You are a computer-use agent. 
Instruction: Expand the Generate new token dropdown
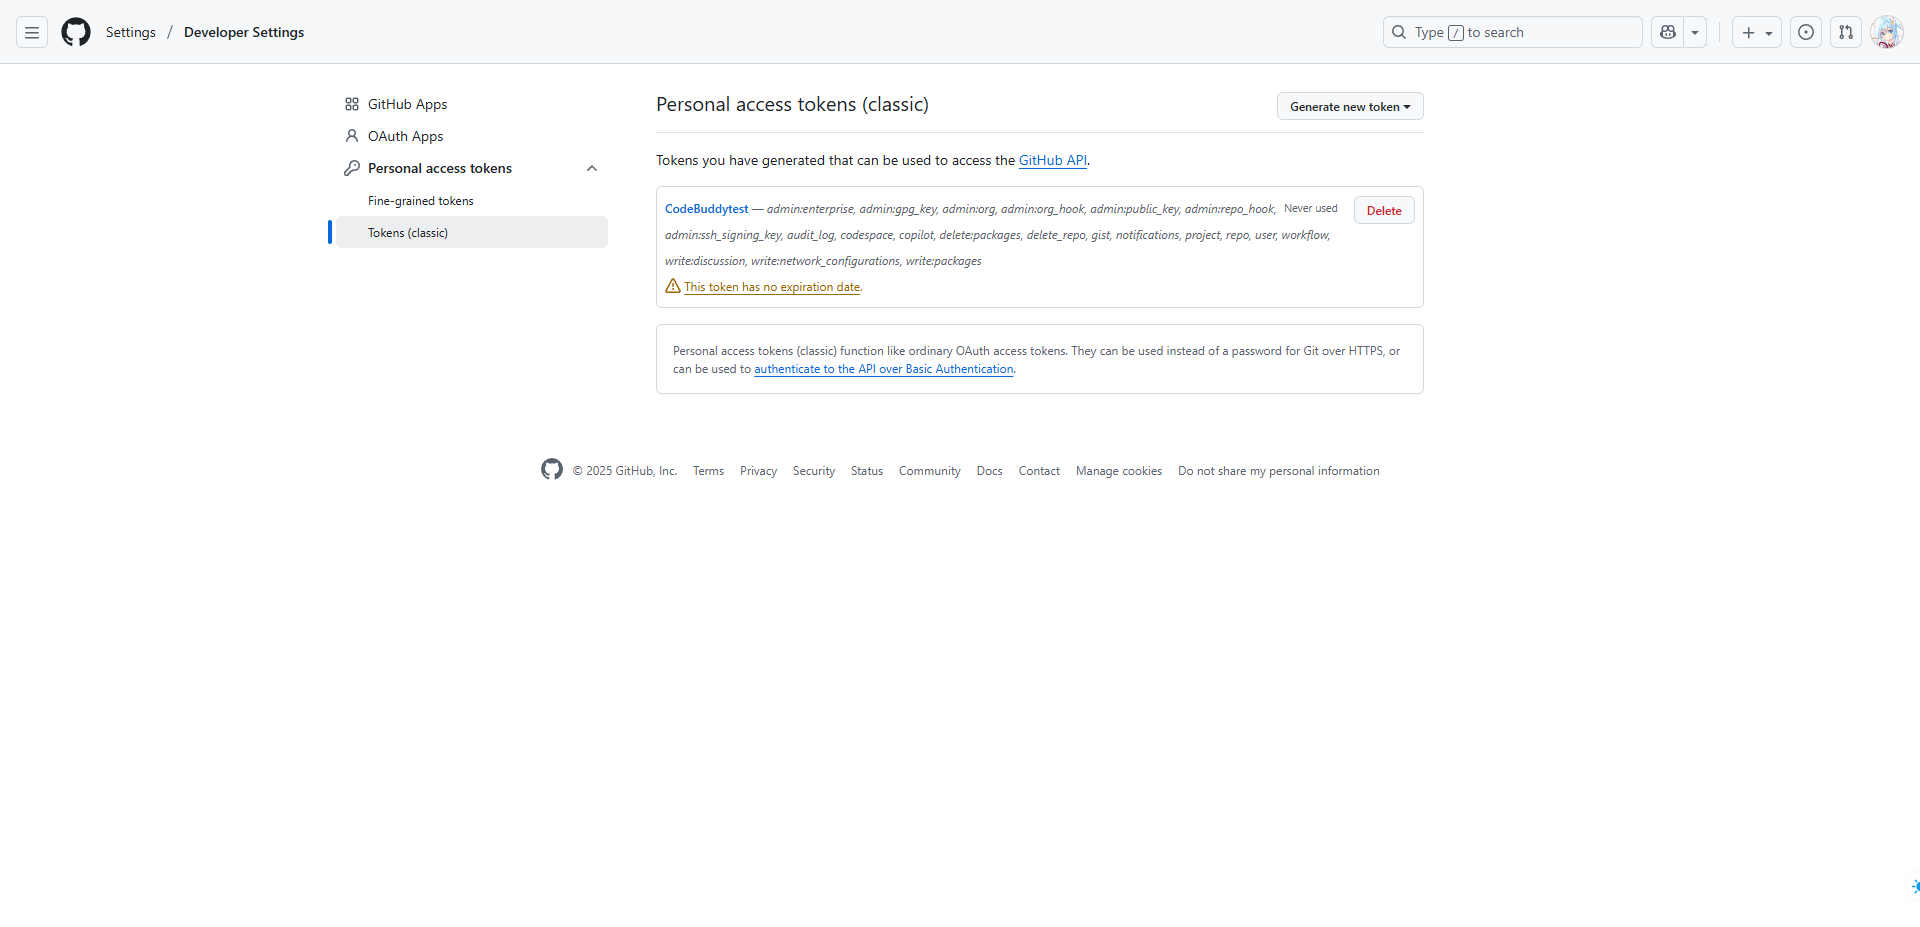point(1349,106)
